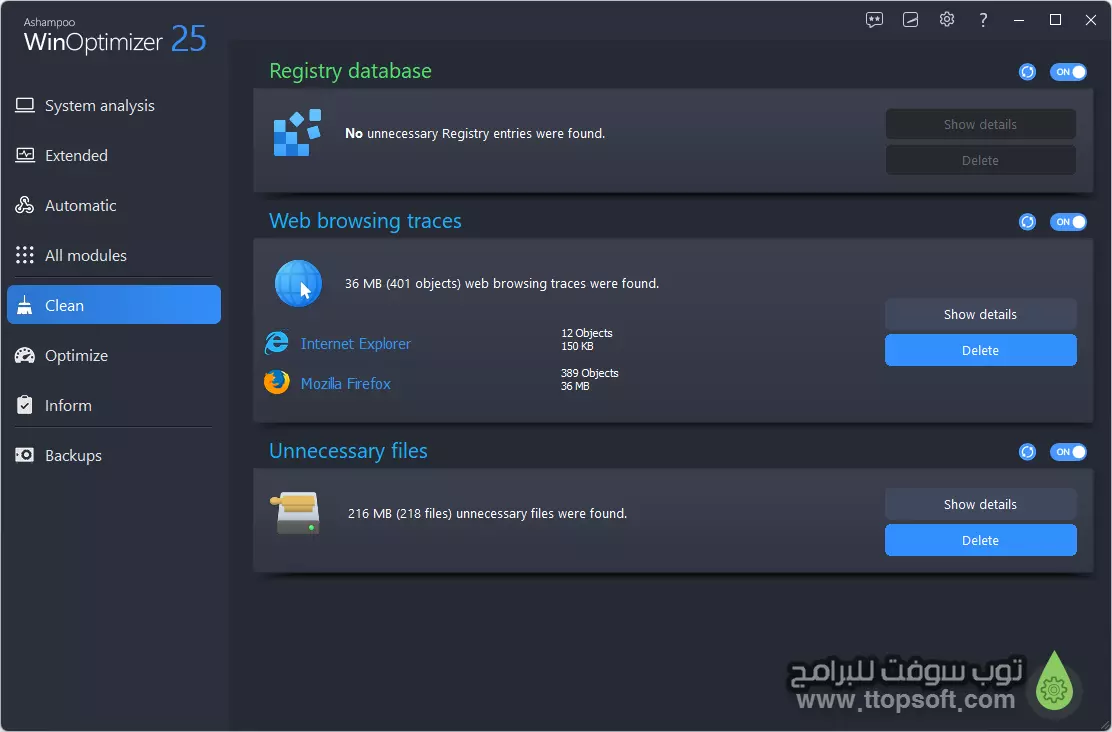Refresh the Unnecessary files scan

point(1027,452)
